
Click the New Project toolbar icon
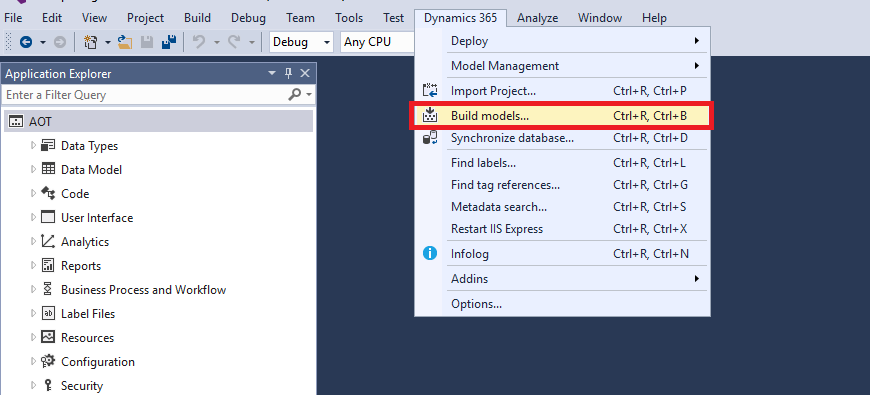[90, 42]
